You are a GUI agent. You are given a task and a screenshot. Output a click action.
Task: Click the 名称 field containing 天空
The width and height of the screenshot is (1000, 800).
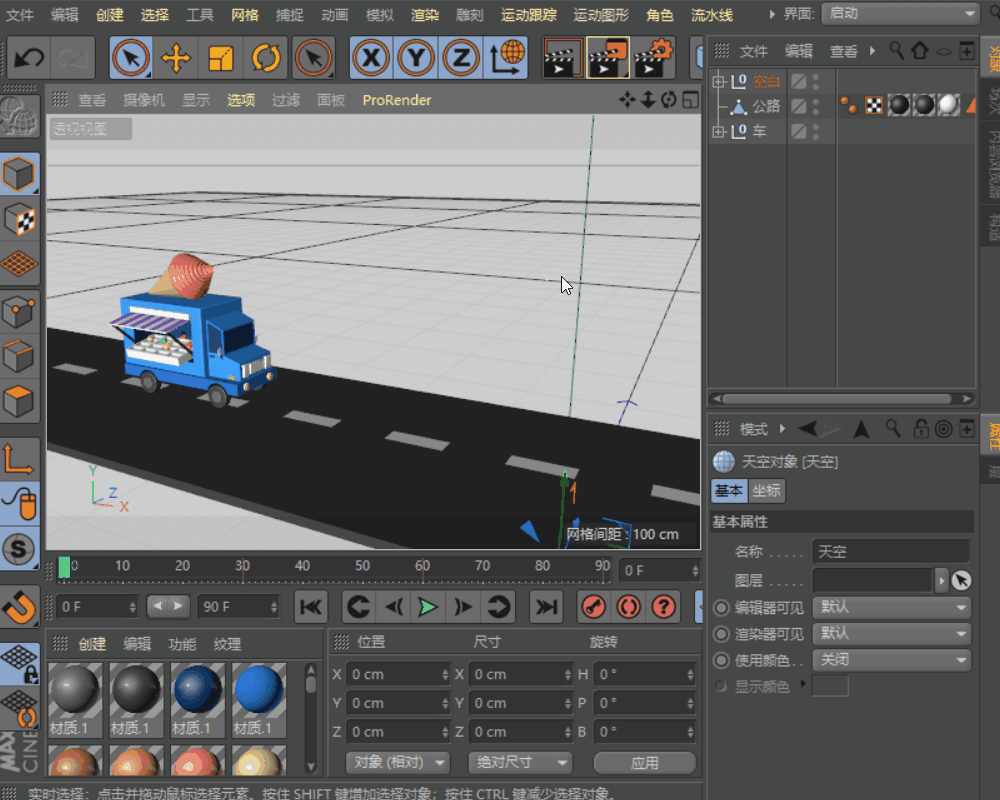[x=890, y=551]
